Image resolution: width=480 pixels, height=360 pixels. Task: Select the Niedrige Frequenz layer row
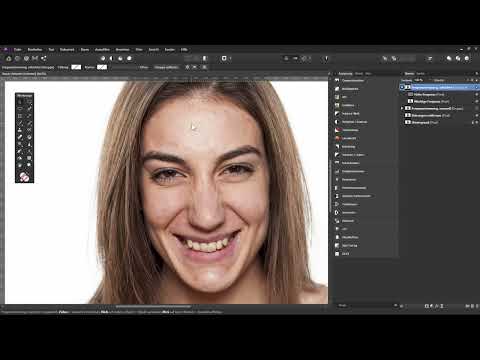coord(439,101)
